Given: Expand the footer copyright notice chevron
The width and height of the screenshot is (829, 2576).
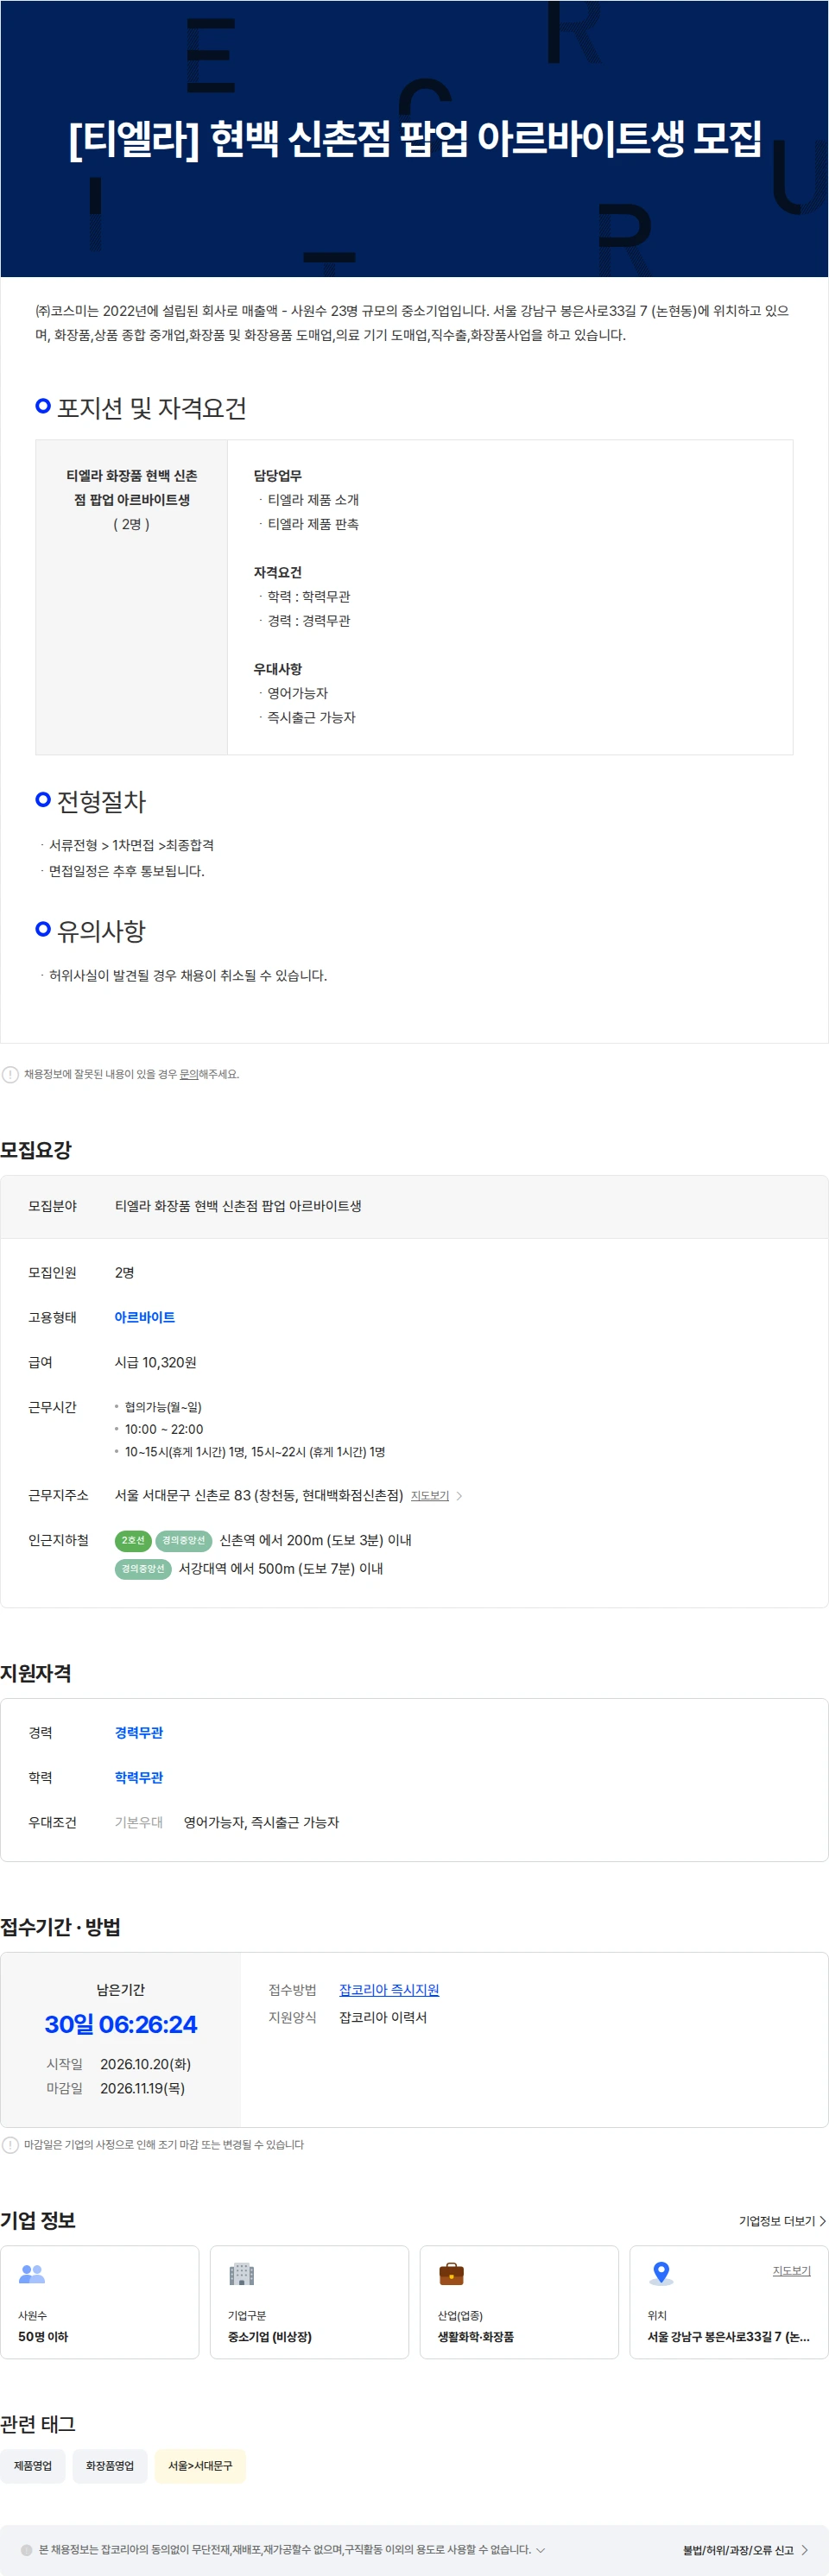Looking at the screenshot, I should pos(541,2549).
